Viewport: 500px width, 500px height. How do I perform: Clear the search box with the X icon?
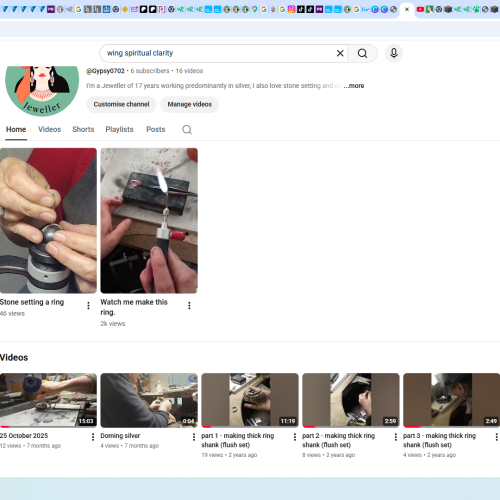click(340, 53)
